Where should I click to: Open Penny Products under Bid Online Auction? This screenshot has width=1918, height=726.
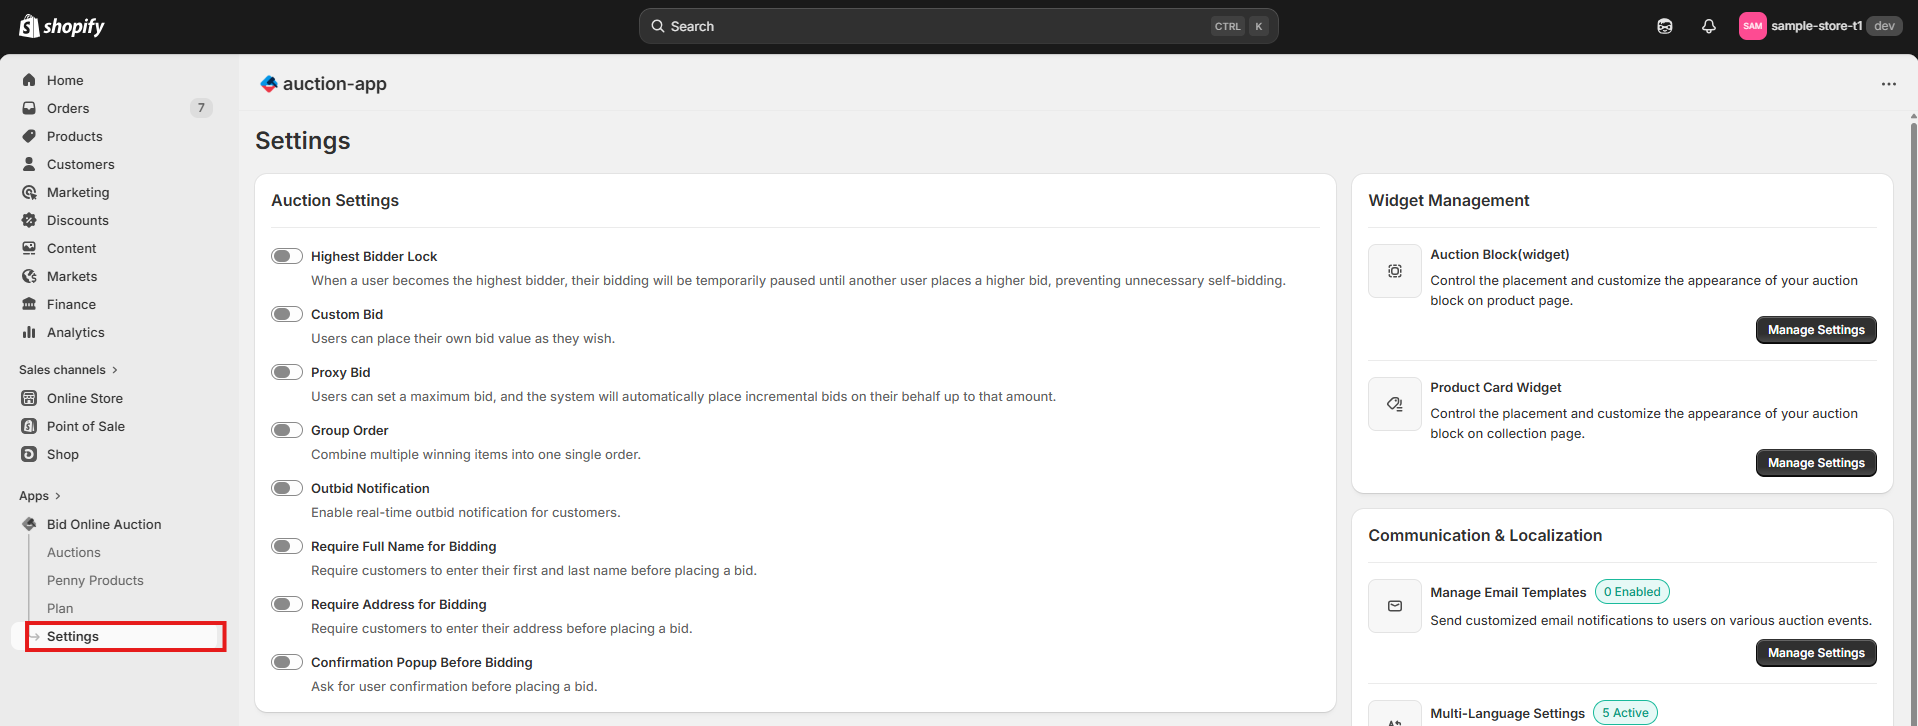pyautogui.click(x=95, y=580)
